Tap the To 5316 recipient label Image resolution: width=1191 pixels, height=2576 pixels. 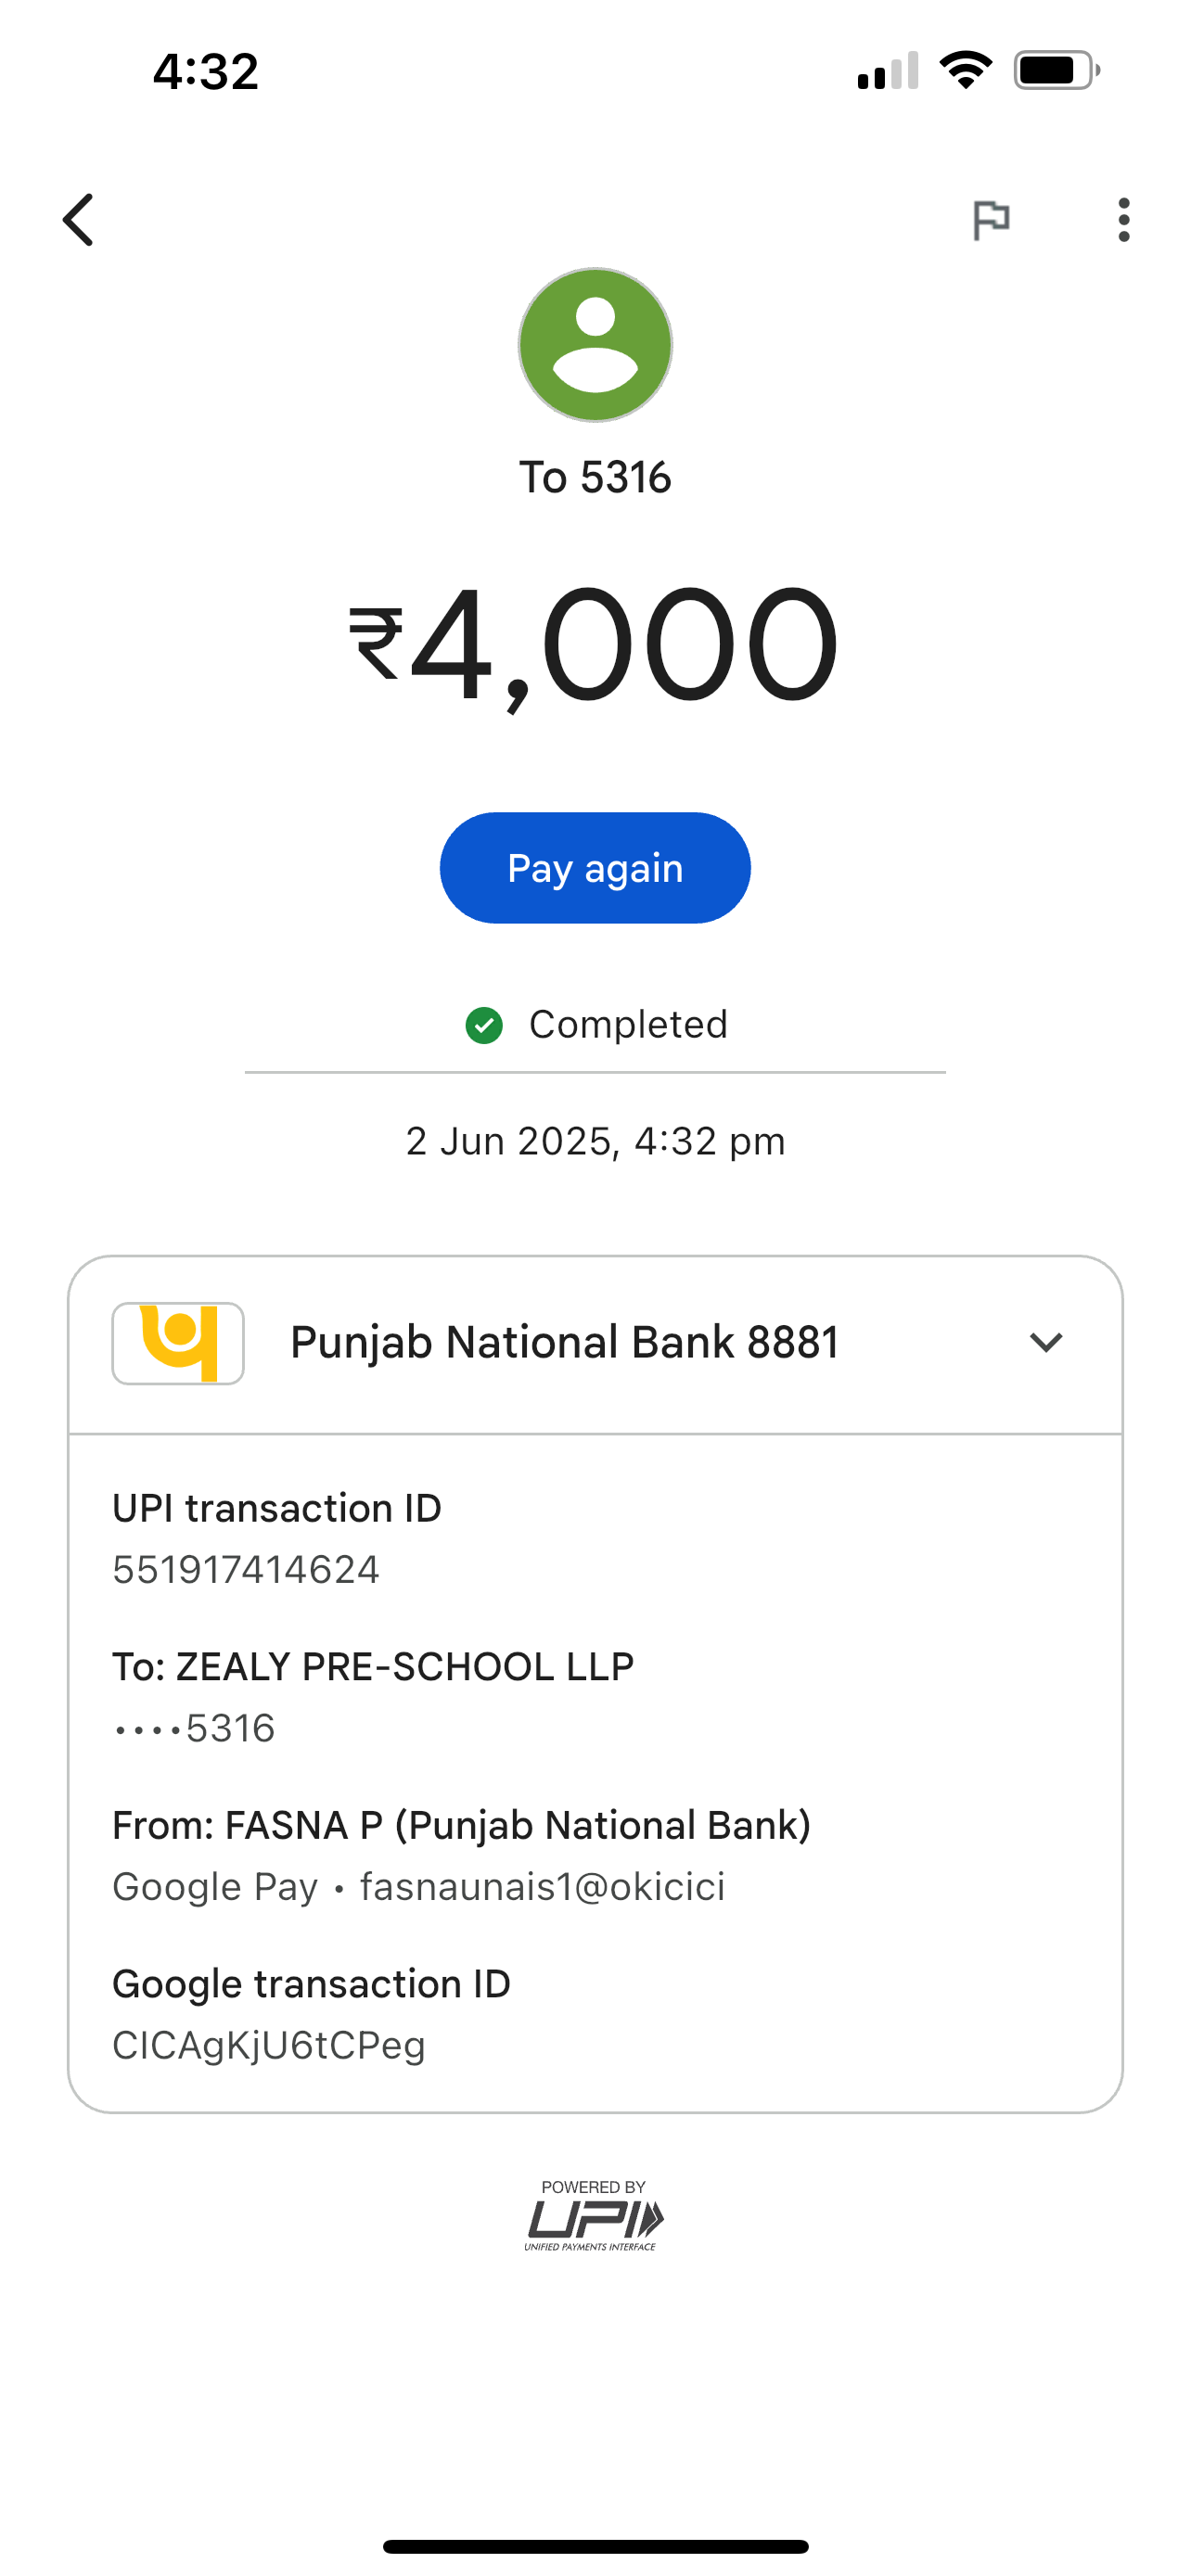[595, 478]
